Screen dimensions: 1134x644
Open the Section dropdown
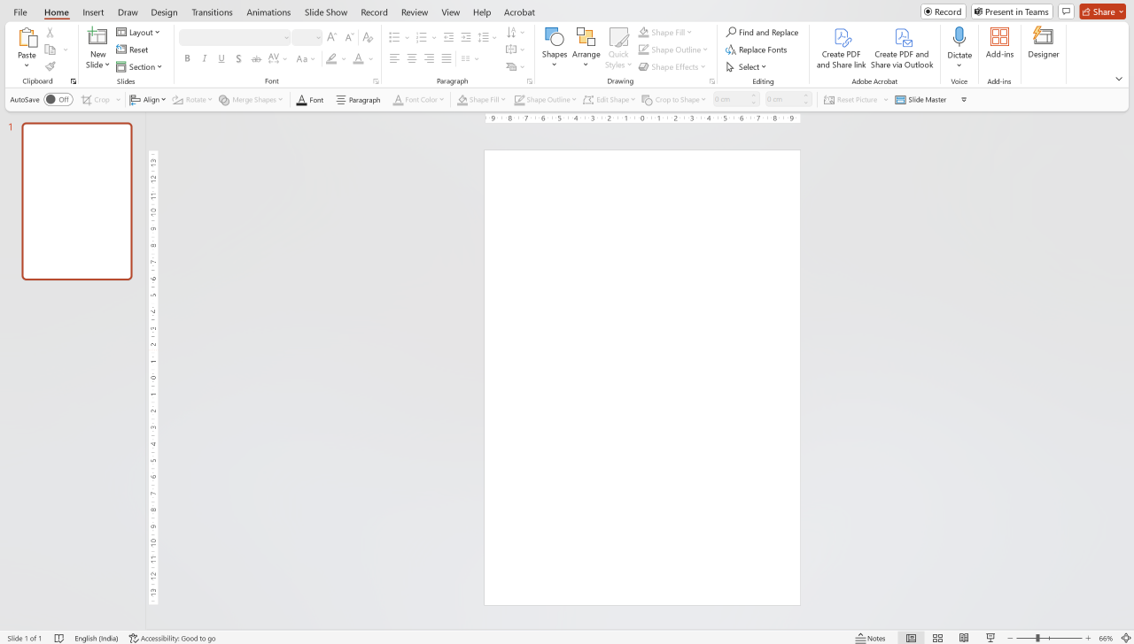pos(139,67)
